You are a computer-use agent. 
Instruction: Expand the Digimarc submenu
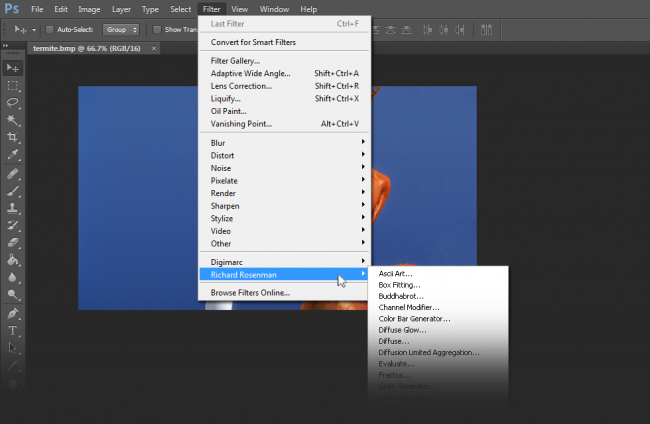point(285,262)
